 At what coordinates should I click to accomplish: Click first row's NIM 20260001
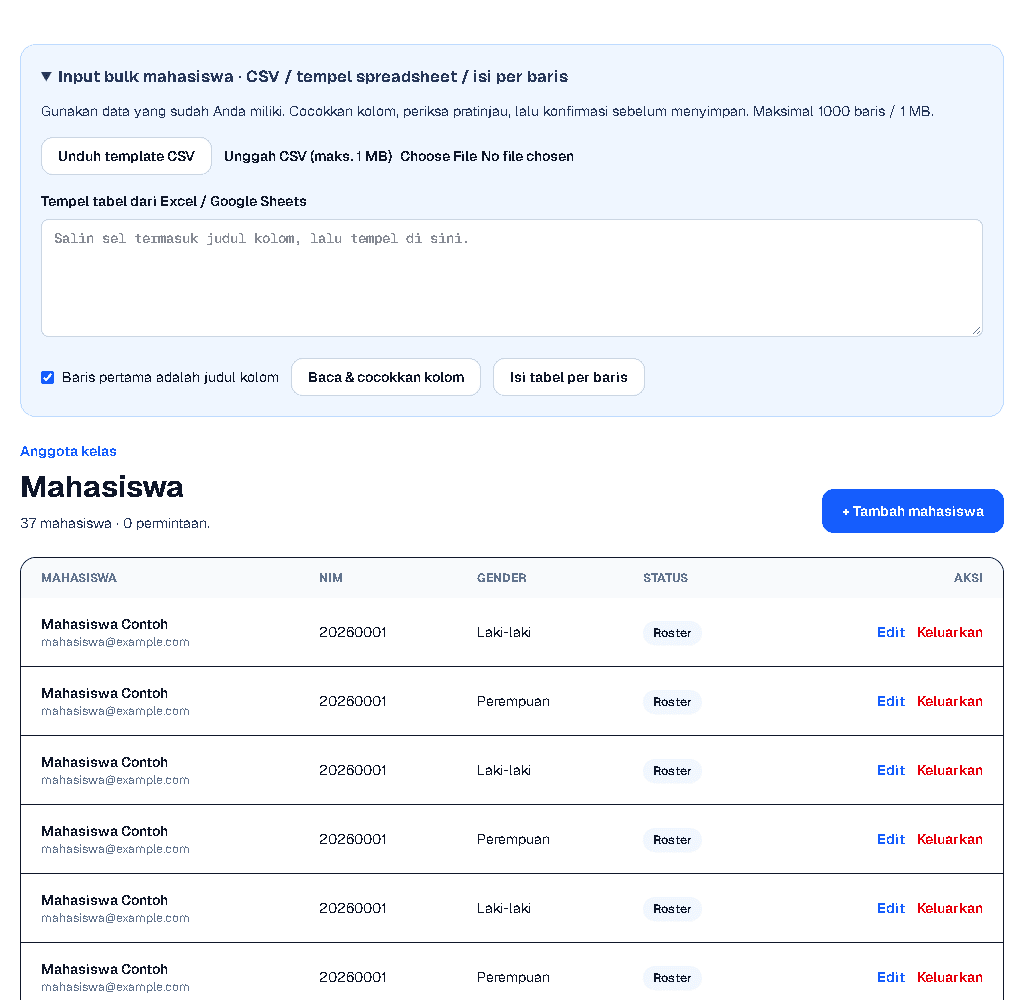pyautogui.click(x=353, y=632)
